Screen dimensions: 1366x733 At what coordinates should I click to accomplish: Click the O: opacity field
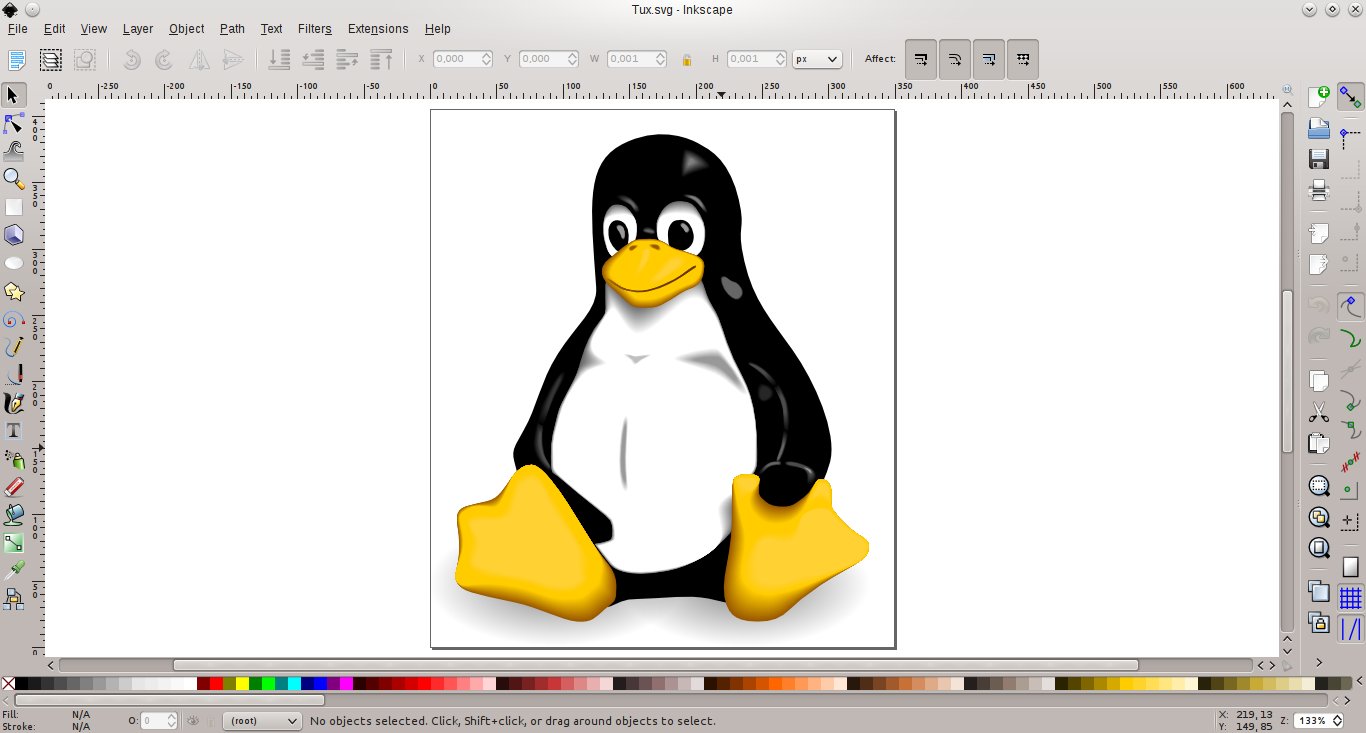click(x=159, y=720)
